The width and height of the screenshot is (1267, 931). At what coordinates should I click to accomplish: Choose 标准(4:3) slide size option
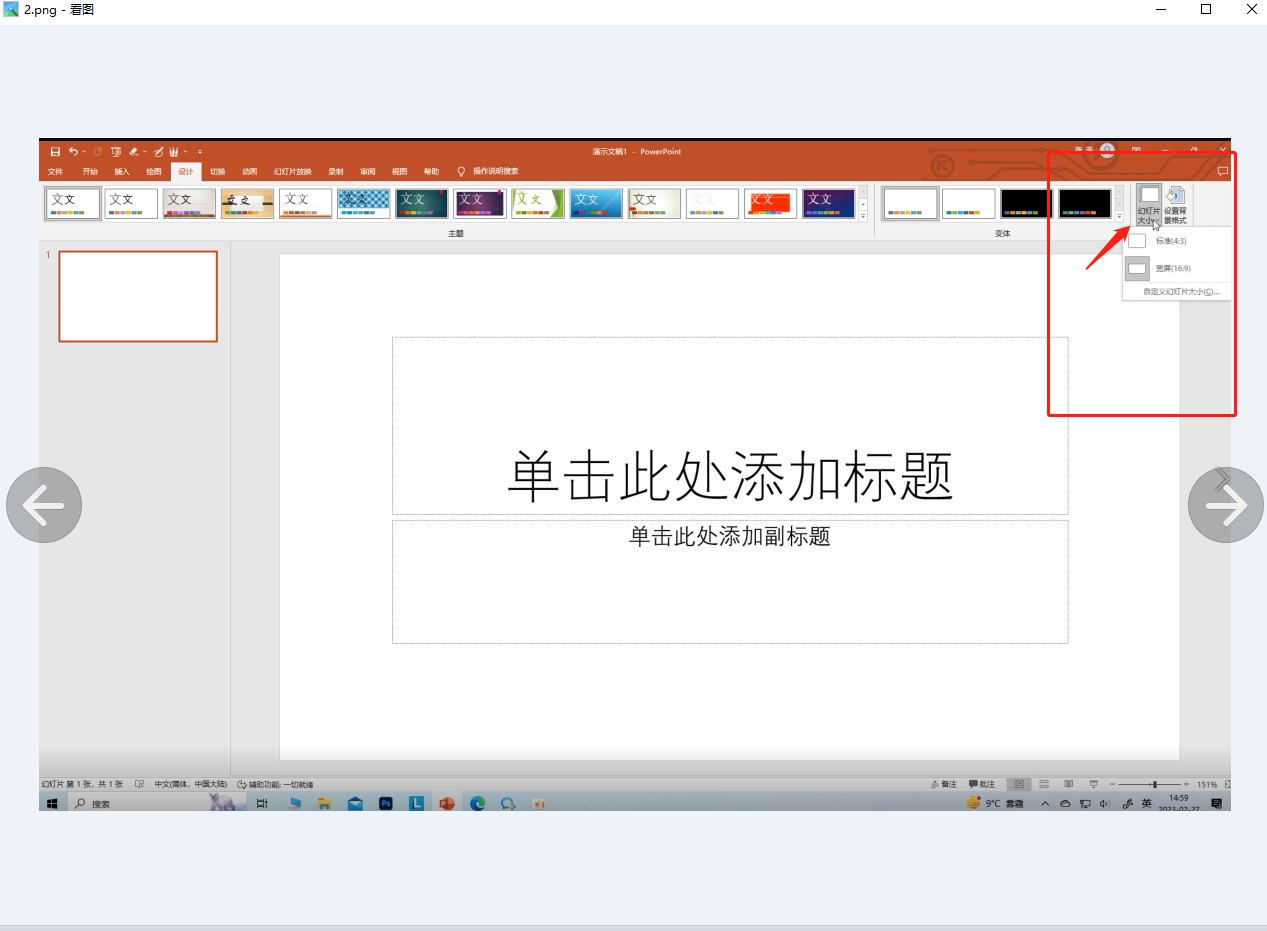click(1177, 241)
